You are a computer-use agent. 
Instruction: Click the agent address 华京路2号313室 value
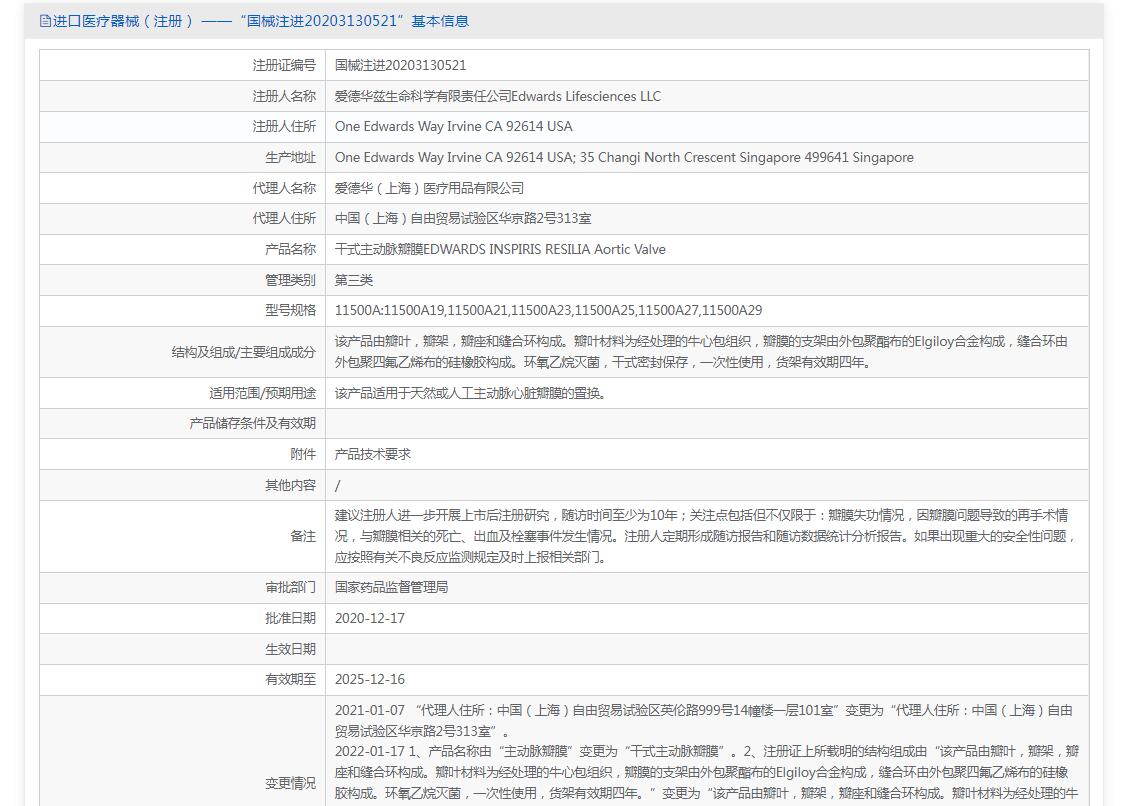[462, 218]
